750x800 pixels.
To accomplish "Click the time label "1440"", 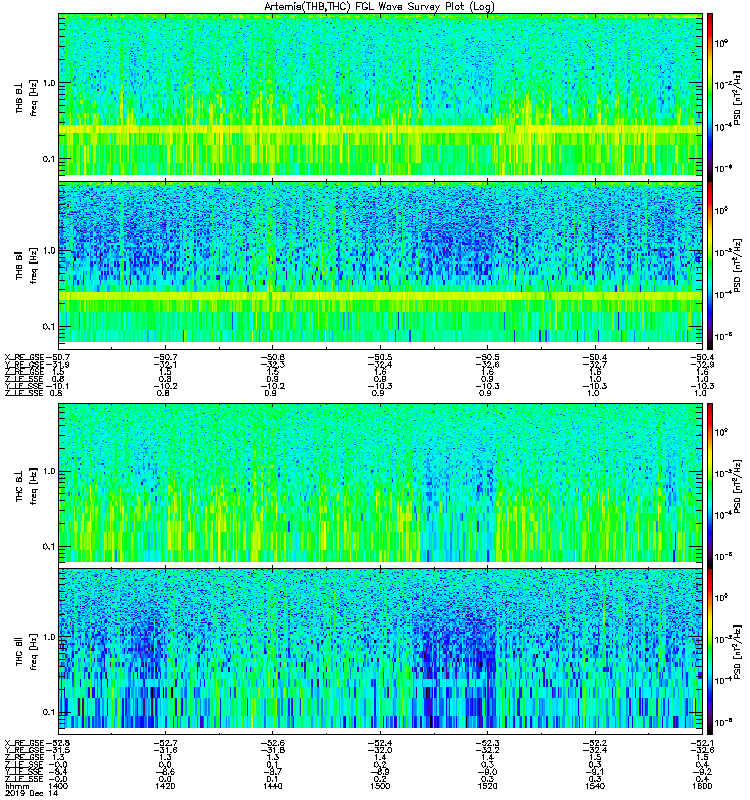I will click(272, 786).
